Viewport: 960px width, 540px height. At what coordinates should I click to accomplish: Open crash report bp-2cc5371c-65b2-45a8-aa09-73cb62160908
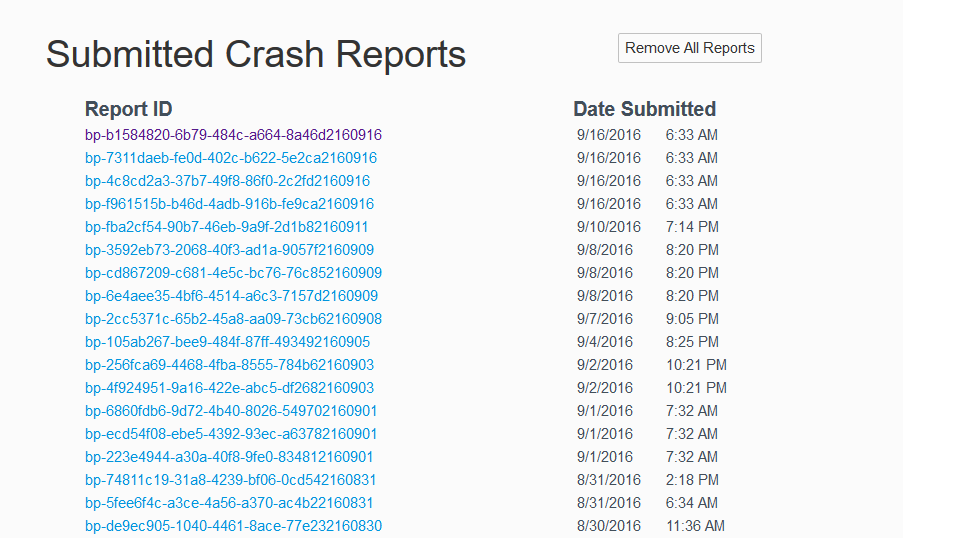[233, 319]
